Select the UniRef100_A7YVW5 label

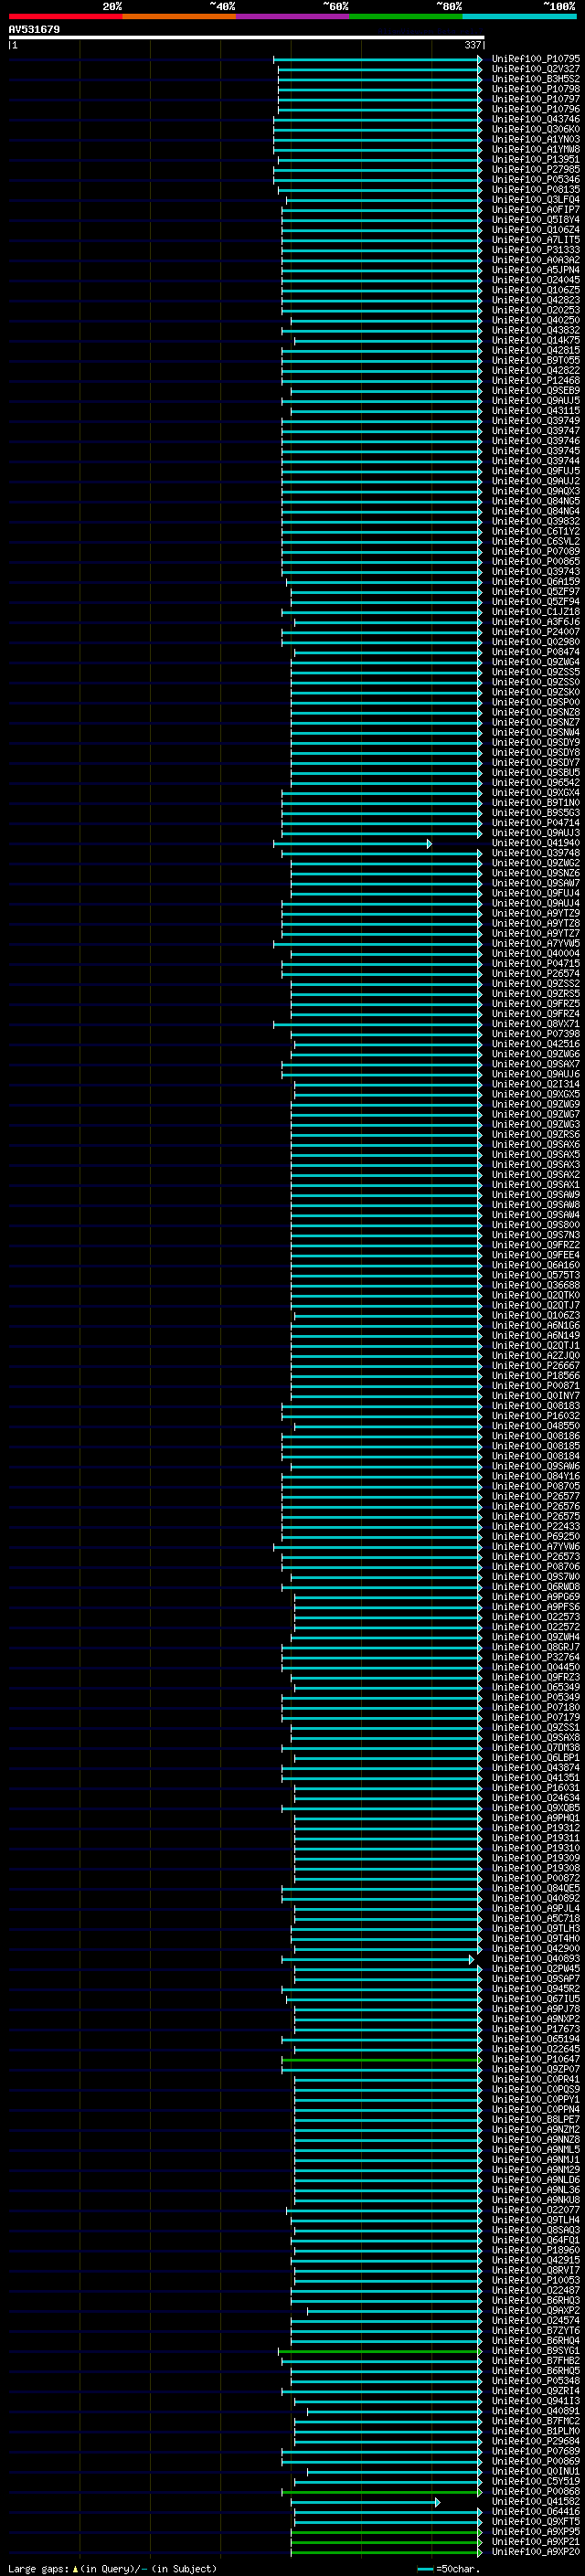[535, 944]
